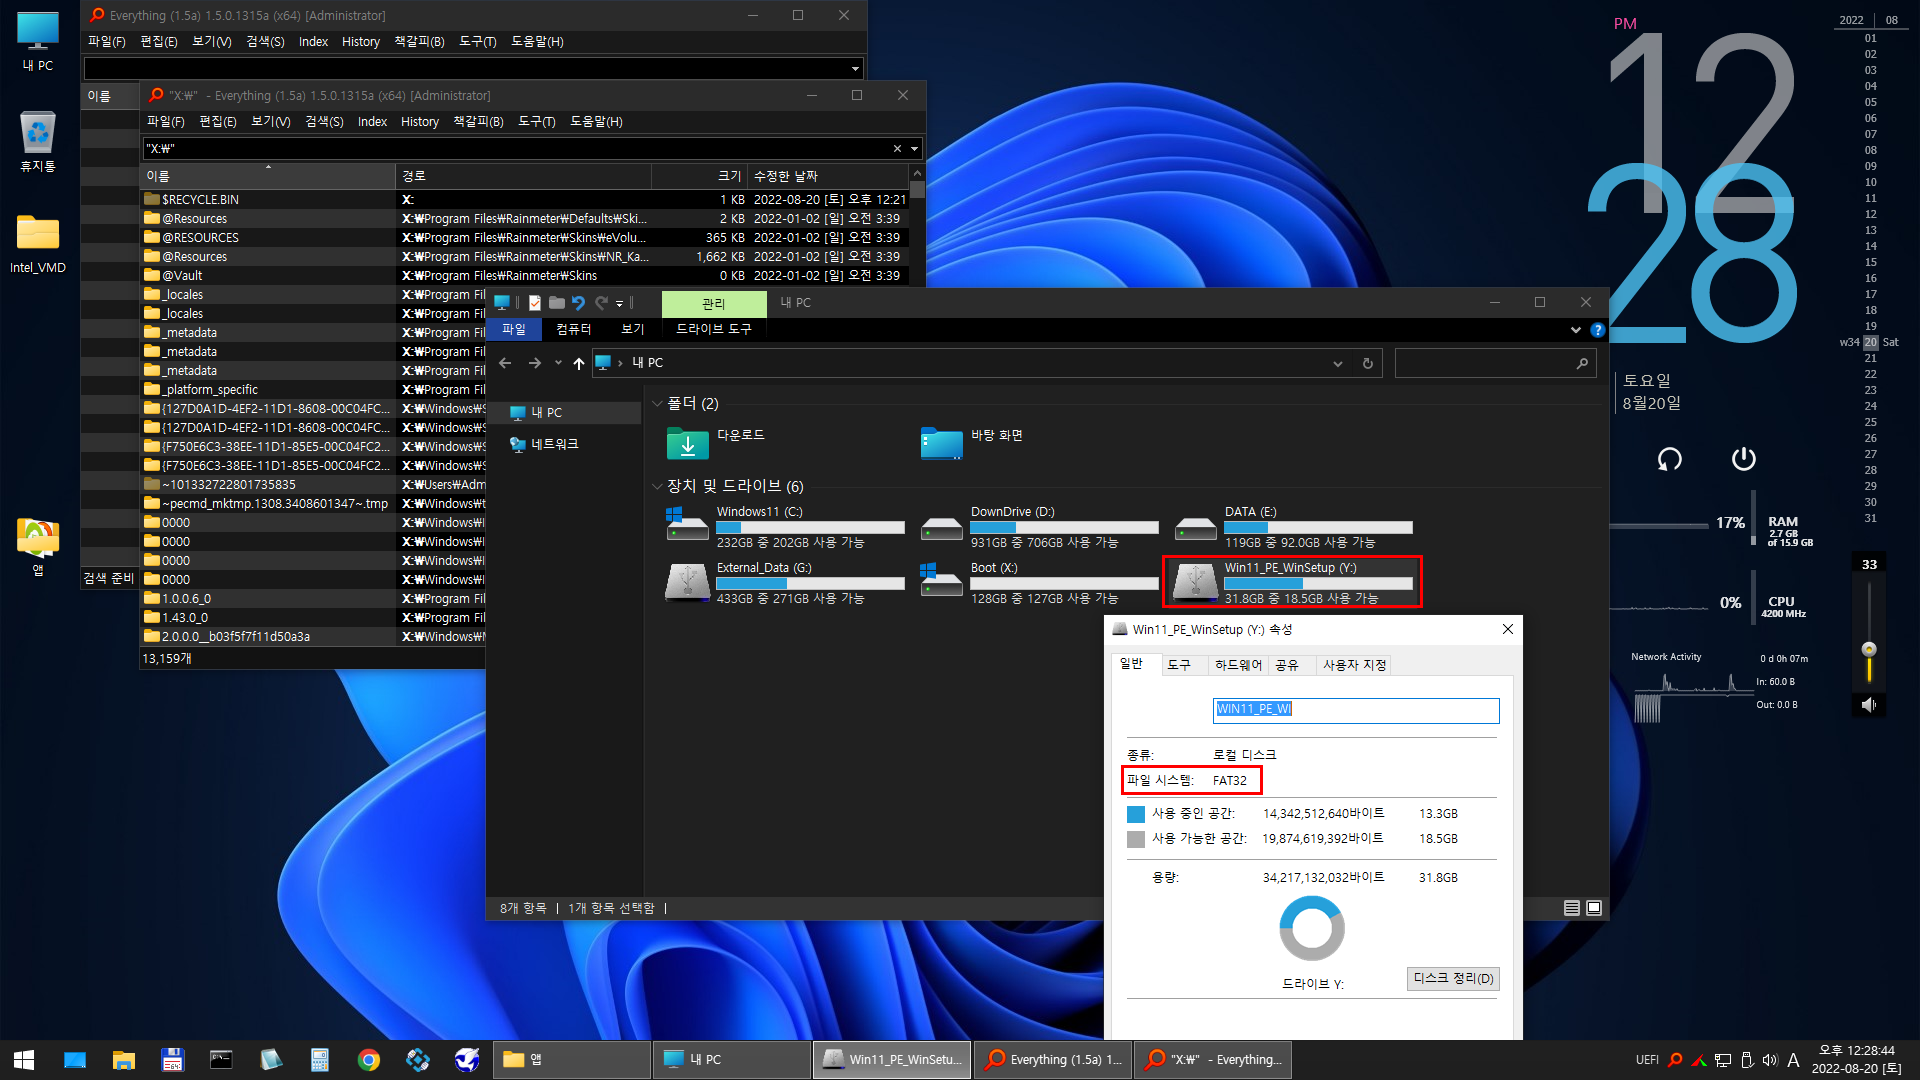Click the new folder icon in Explorer title bar
This screenshot has width=1920, height=1080.
coord(557,303)
